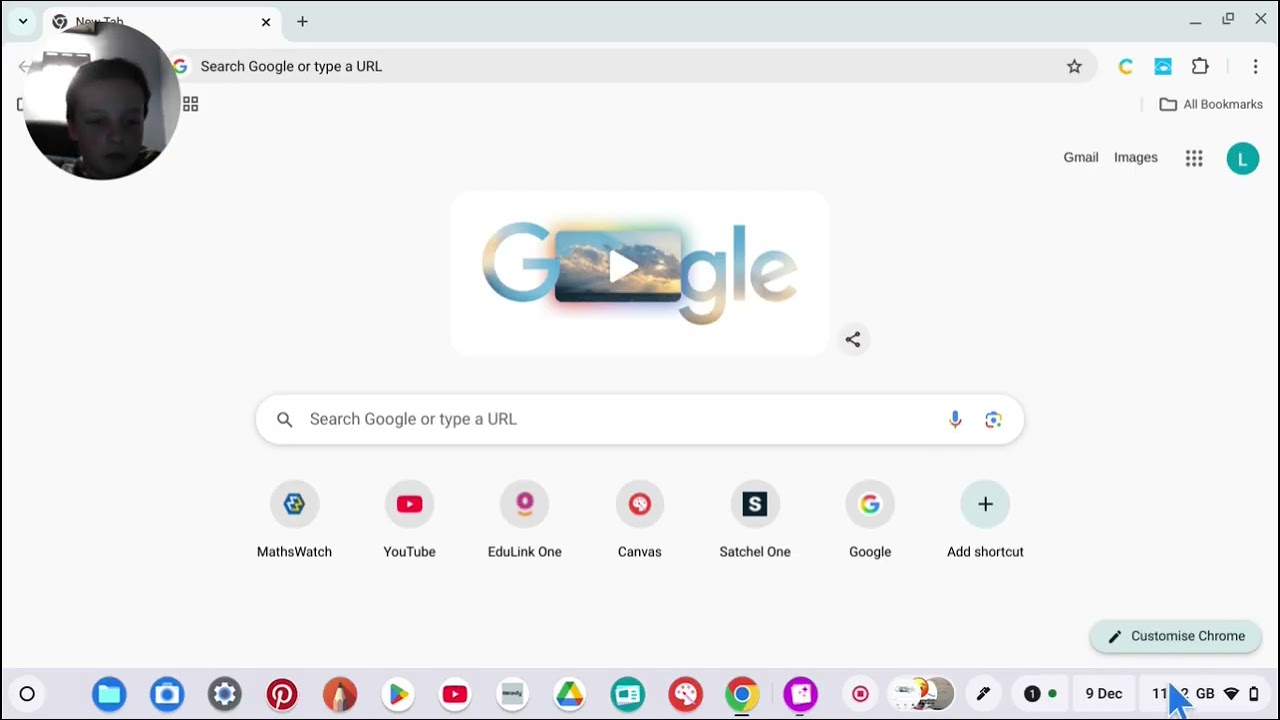Open Pinterest from the shelf
Screen dimensions: 1280x720
coord(282,694)
